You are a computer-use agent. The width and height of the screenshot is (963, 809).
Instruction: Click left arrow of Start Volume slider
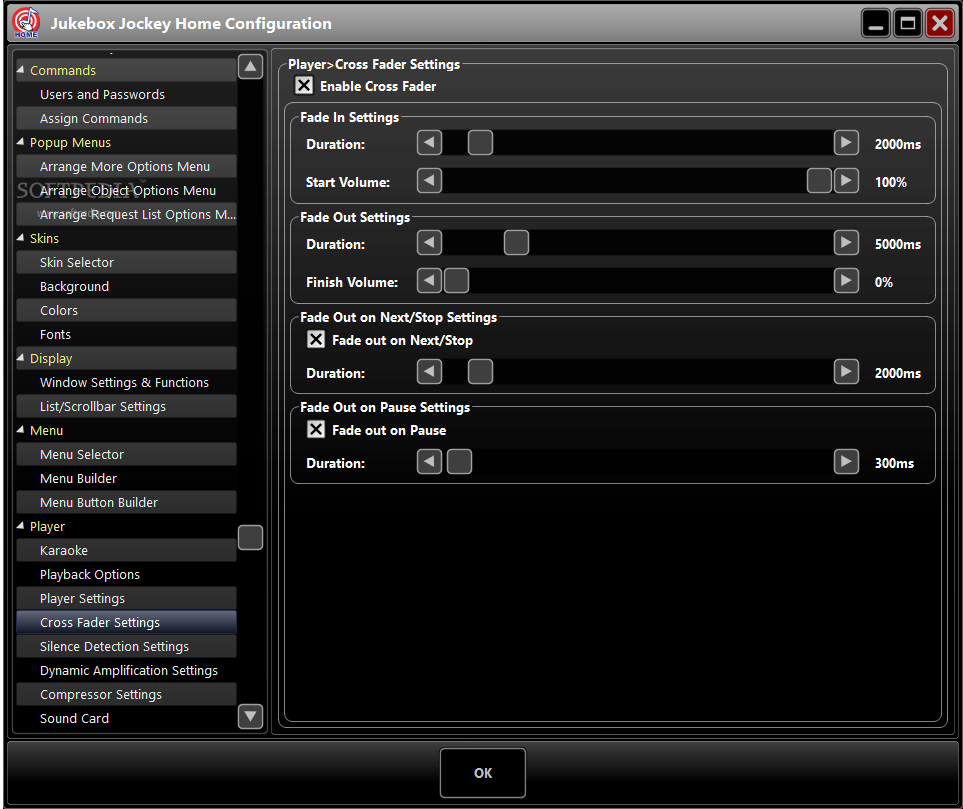(x=429, y=181)
